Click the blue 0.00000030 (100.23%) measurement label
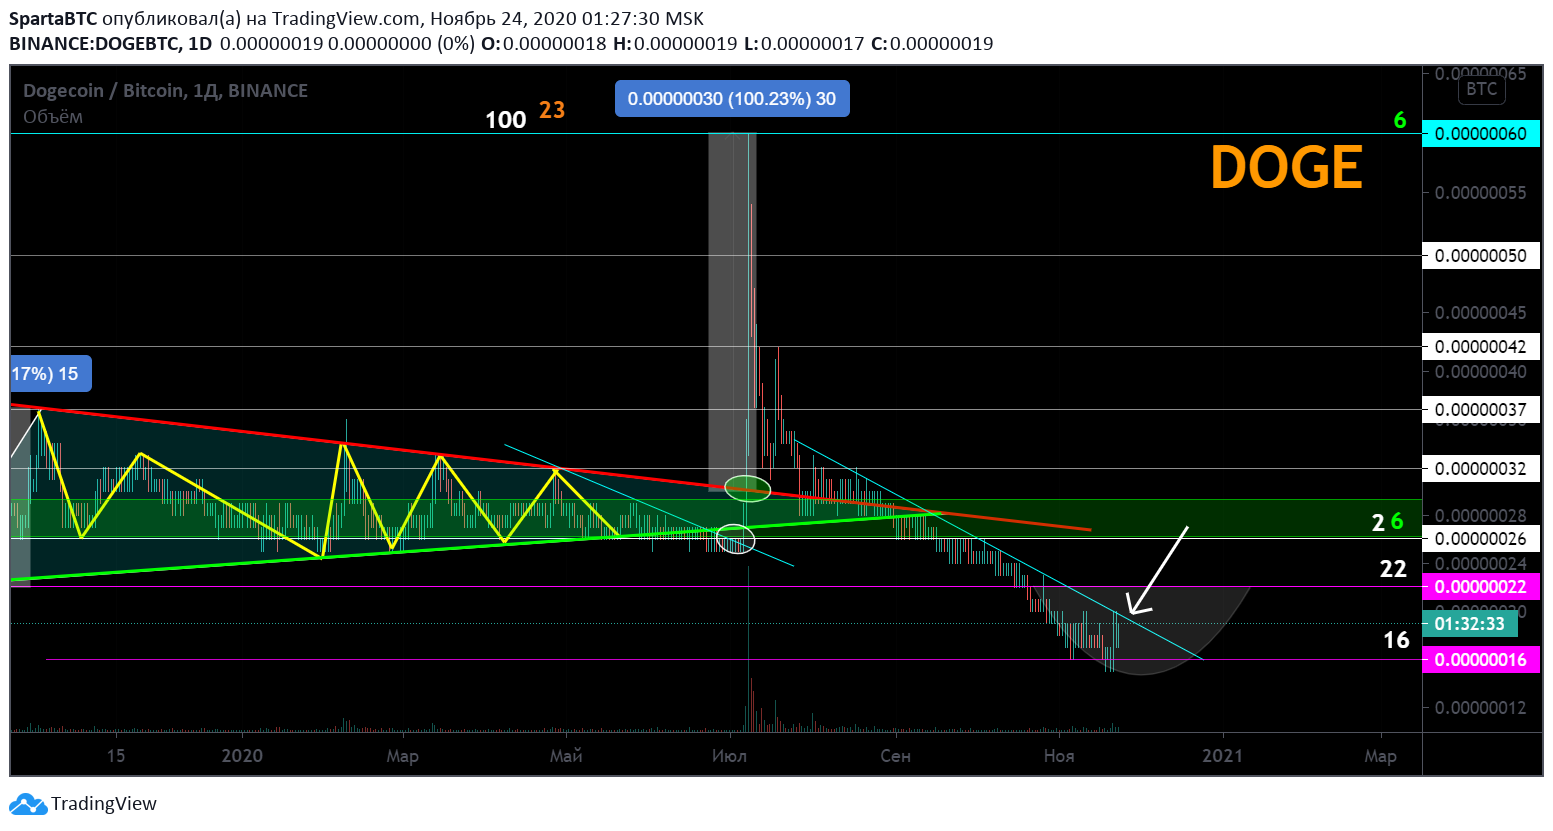 [732, 99]
